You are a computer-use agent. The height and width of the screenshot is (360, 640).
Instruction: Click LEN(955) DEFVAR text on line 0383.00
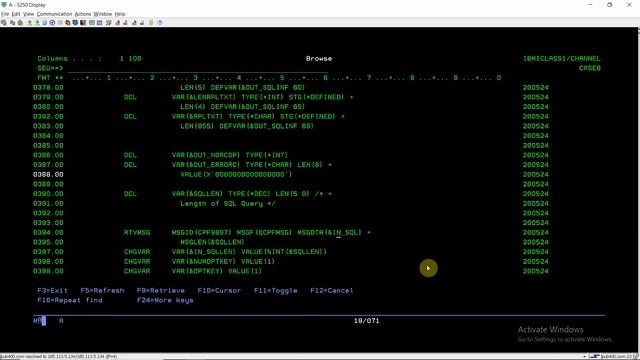click(247, 126)
